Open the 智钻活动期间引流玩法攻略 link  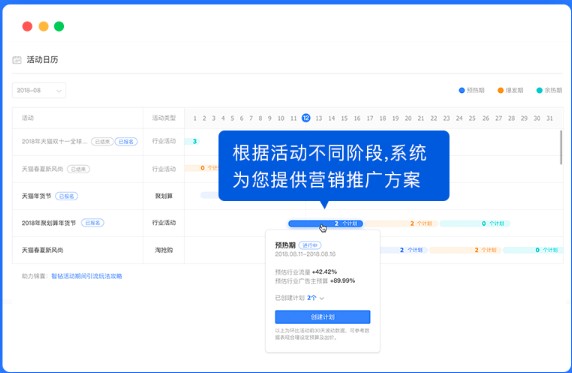click(87, 276)
